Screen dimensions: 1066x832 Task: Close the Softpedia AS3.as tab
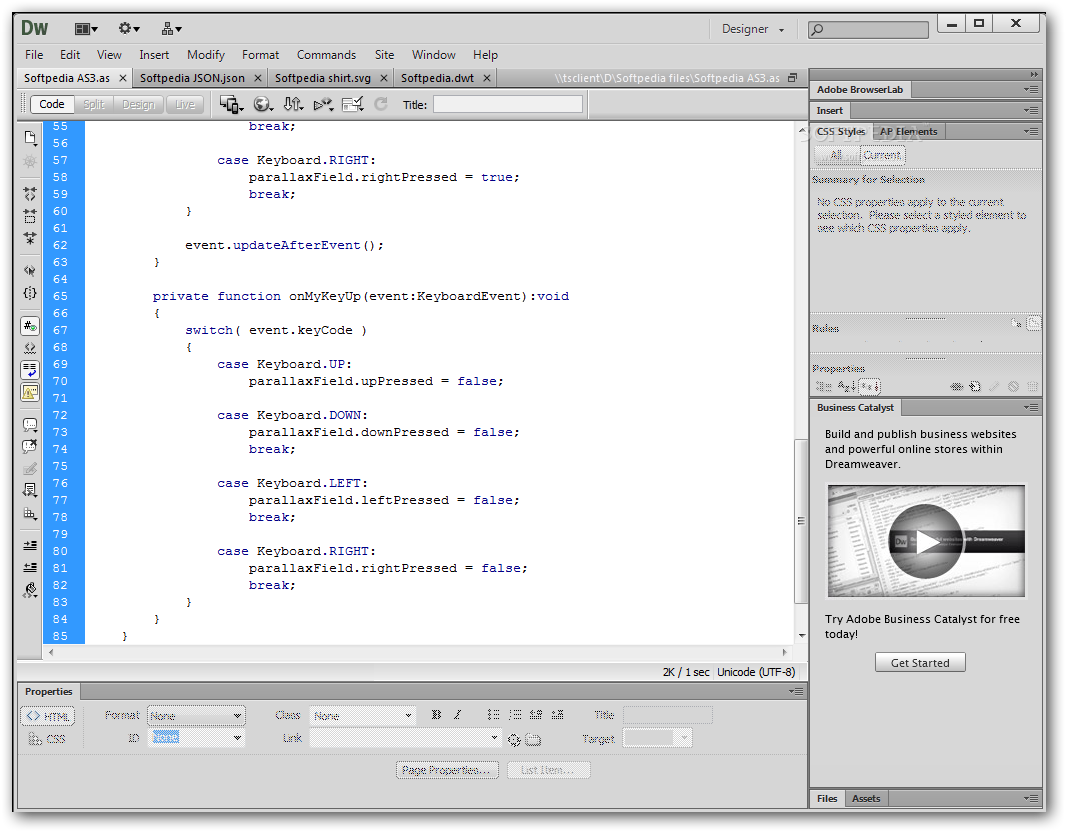[x=122, y=78]
